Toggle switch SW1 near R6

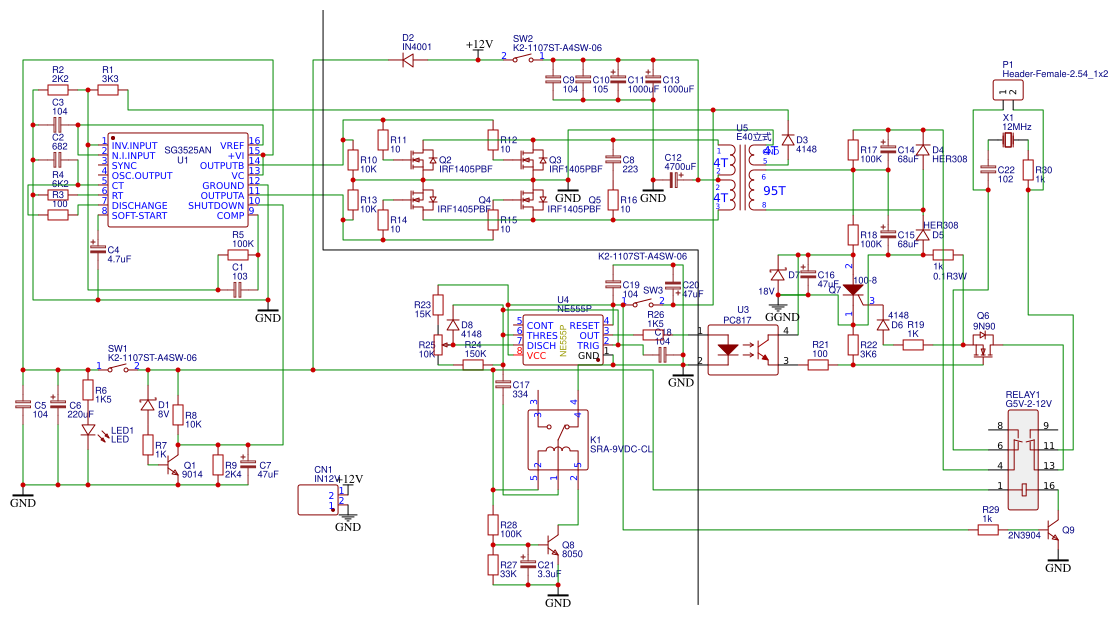[x=118, y=369]
